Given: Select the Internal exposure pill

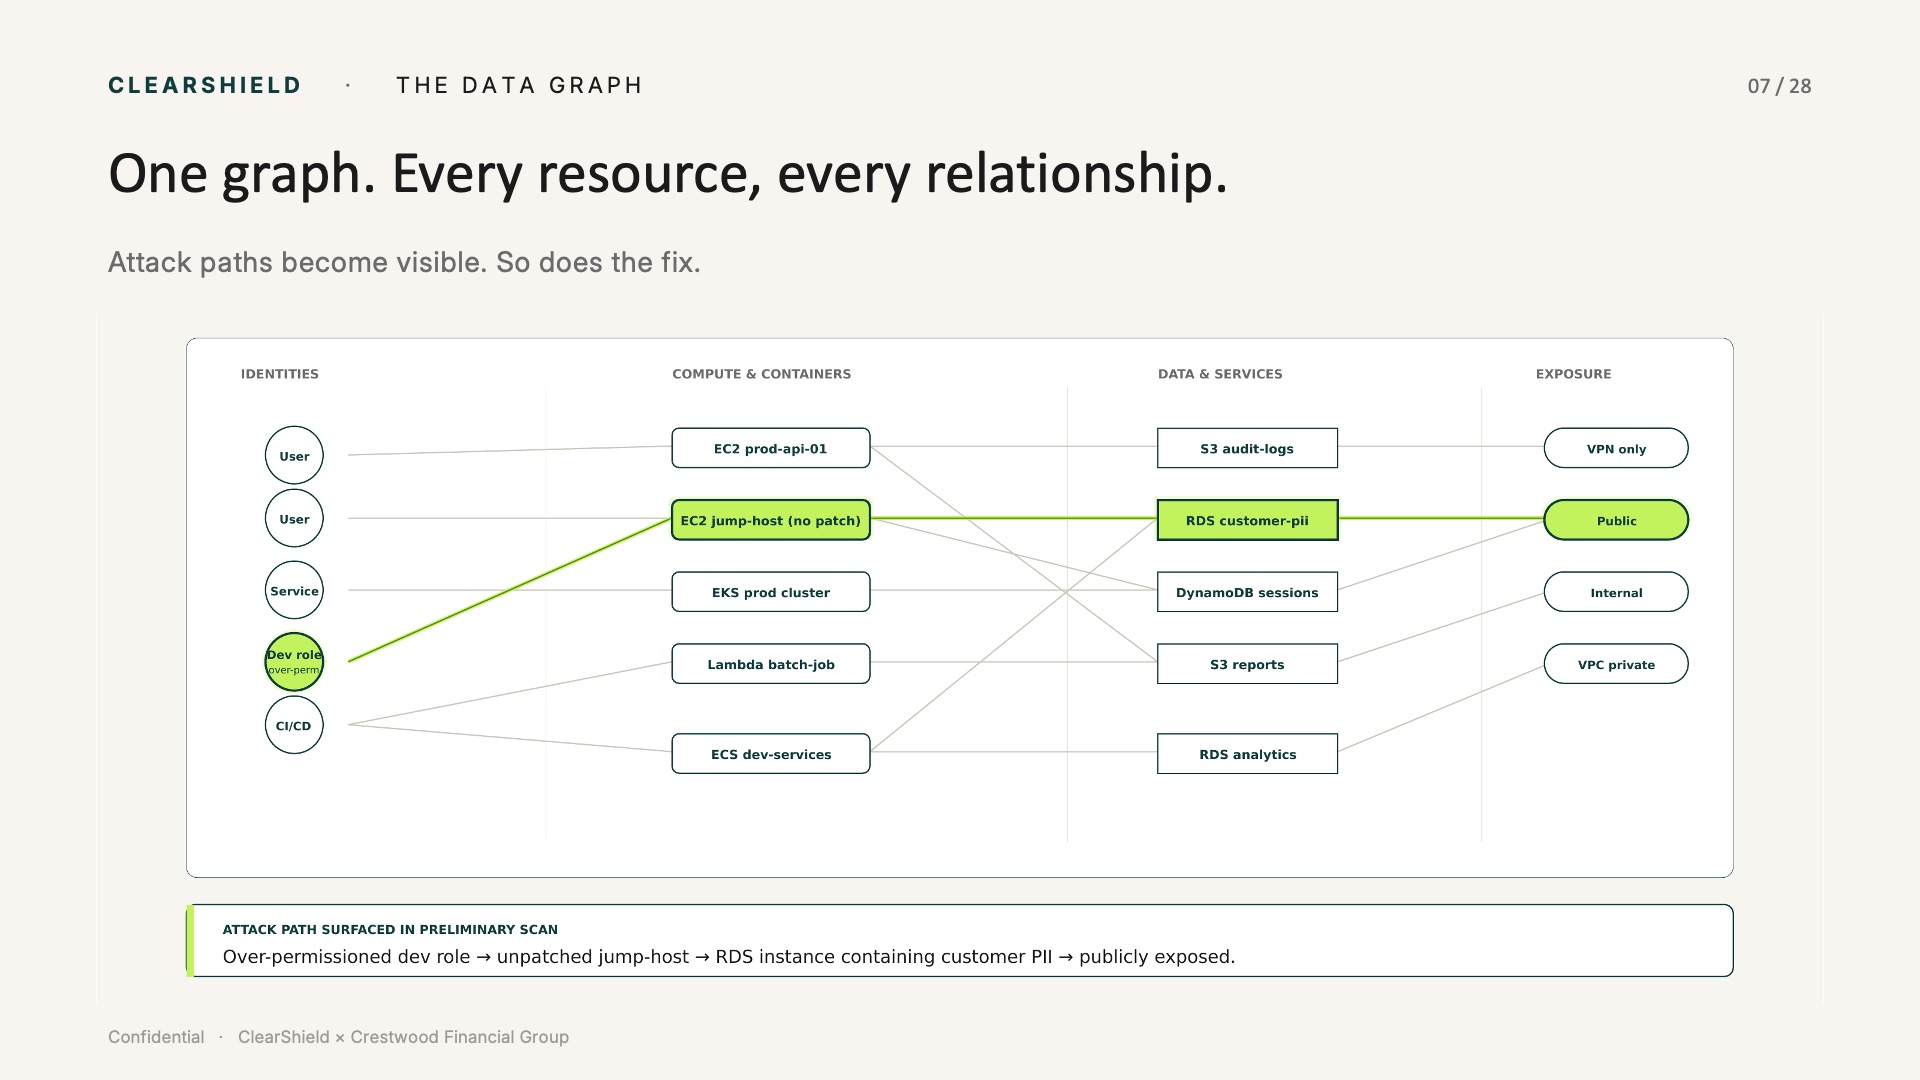Looking at the screenshot, I should click(x=1616, y=592).
